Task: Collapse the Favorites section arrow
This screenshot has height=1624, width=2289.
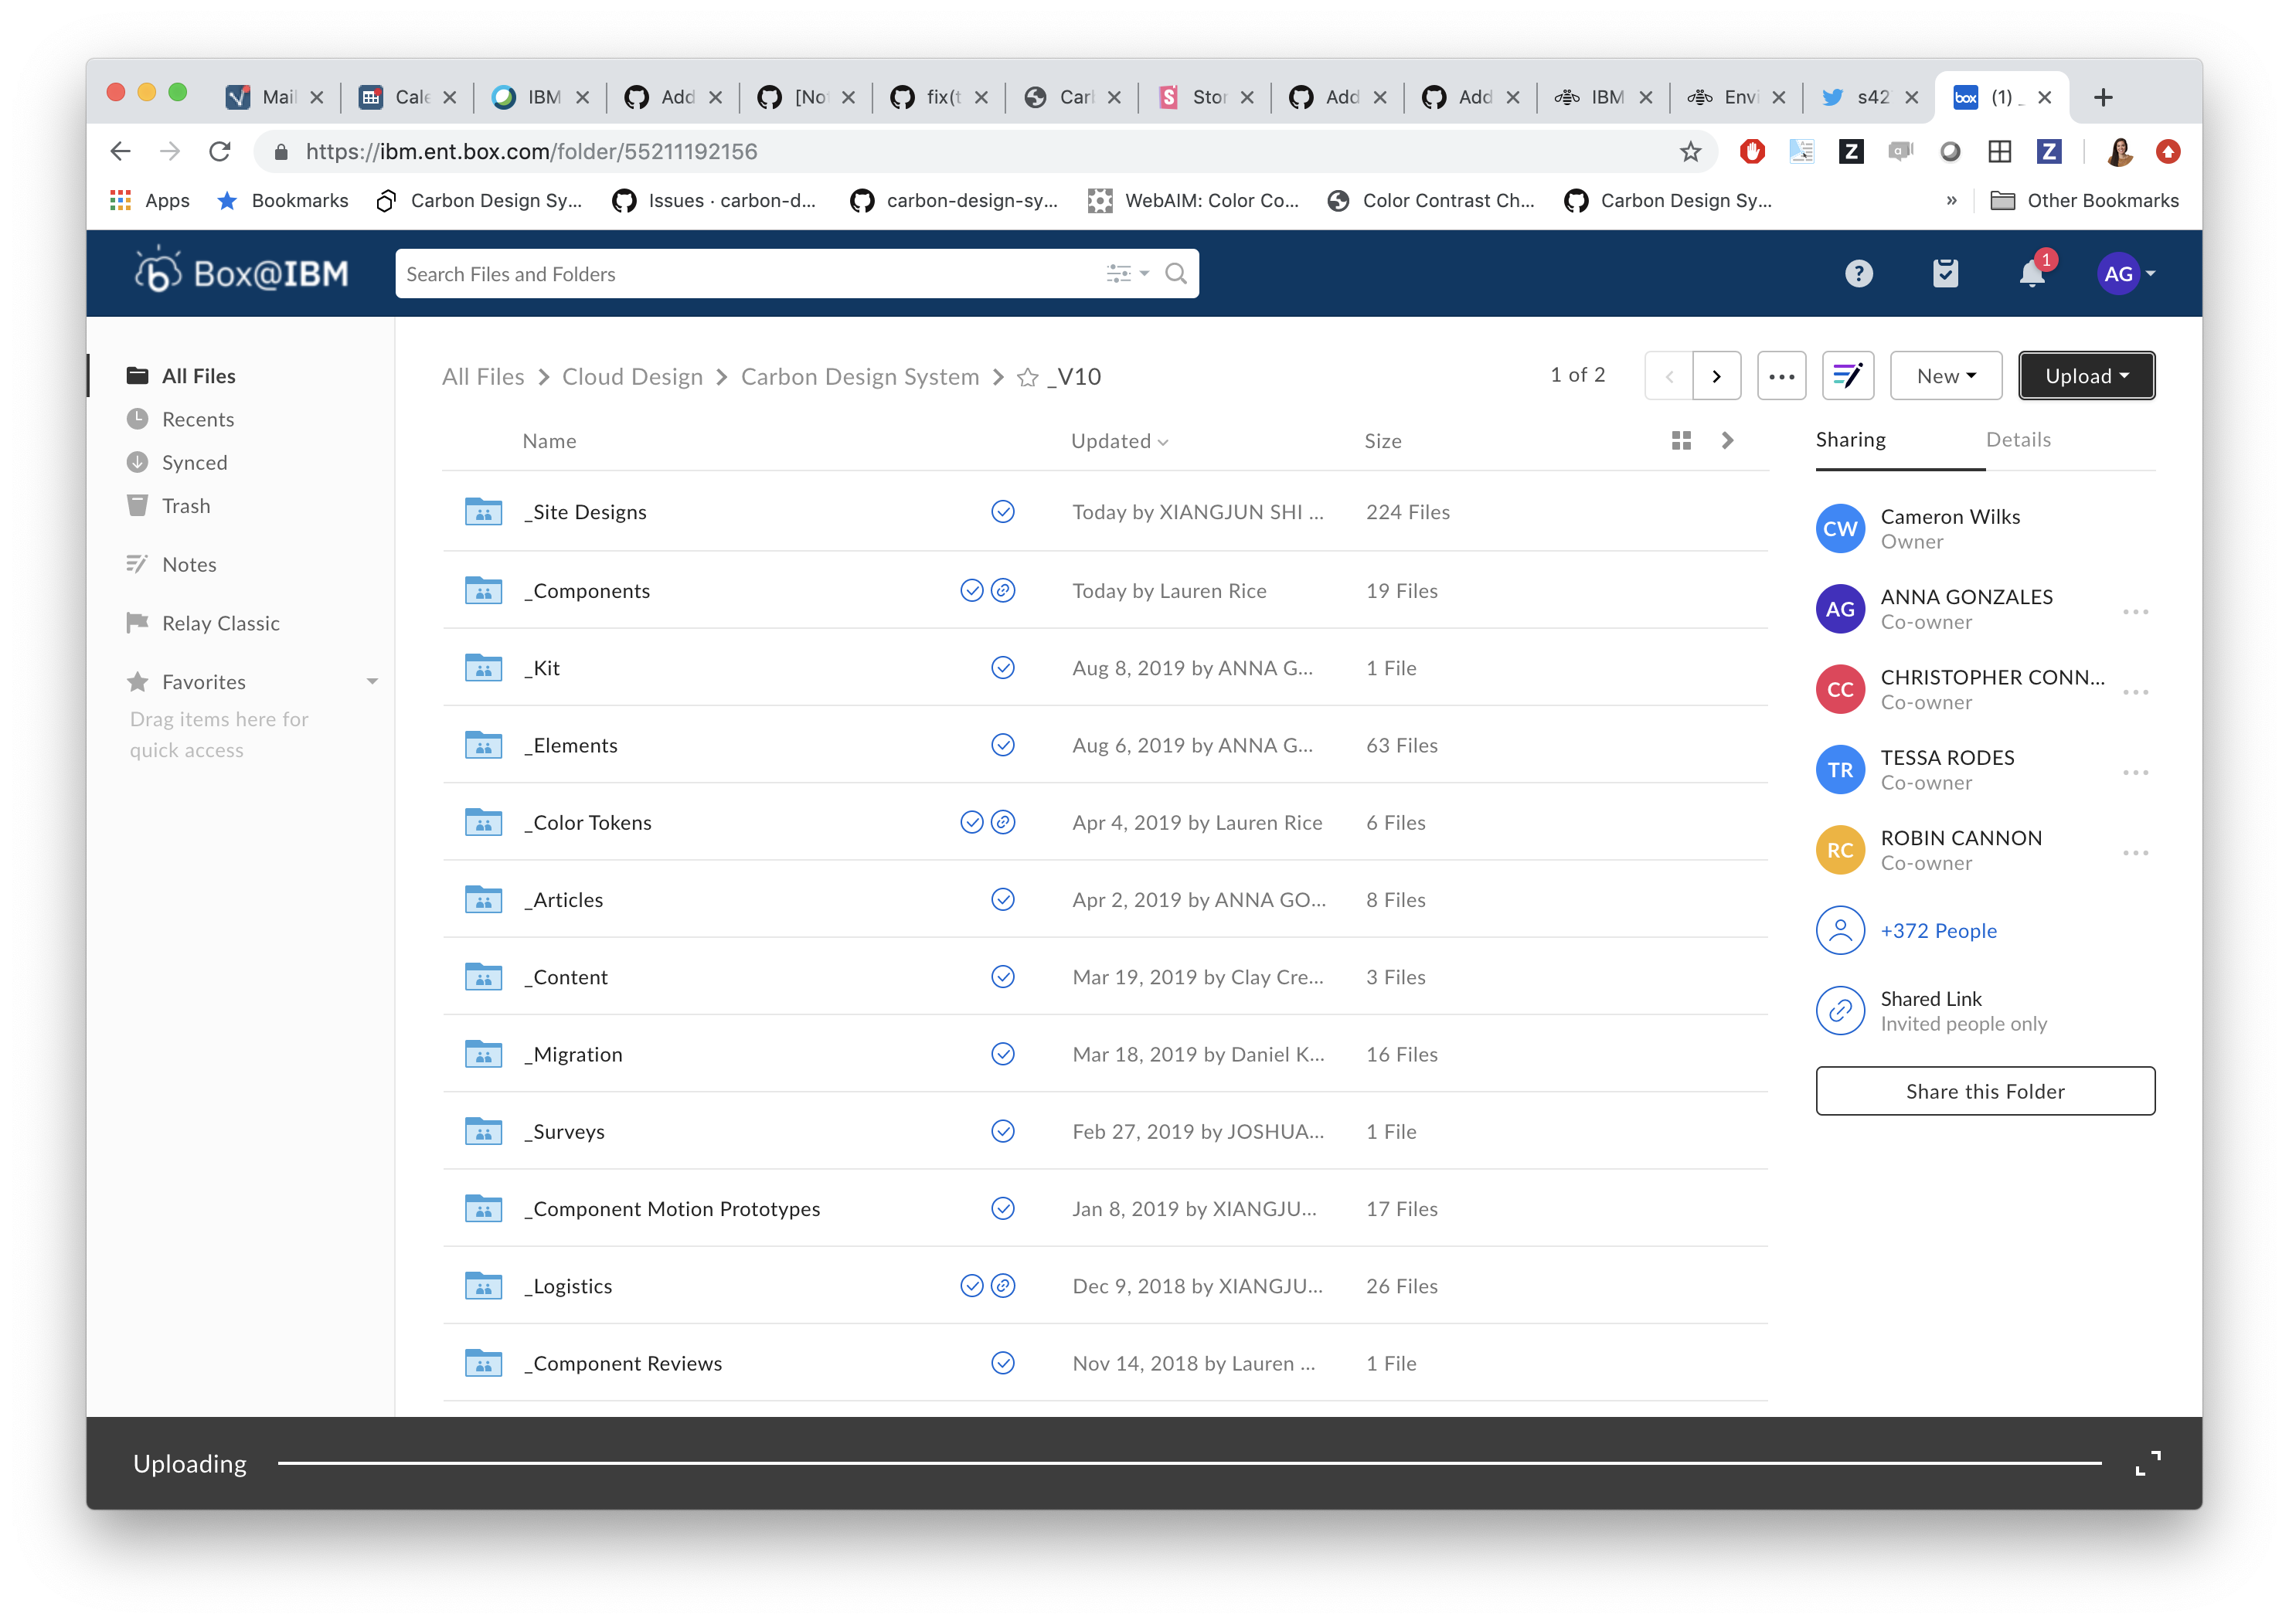Action: (372, 682)
